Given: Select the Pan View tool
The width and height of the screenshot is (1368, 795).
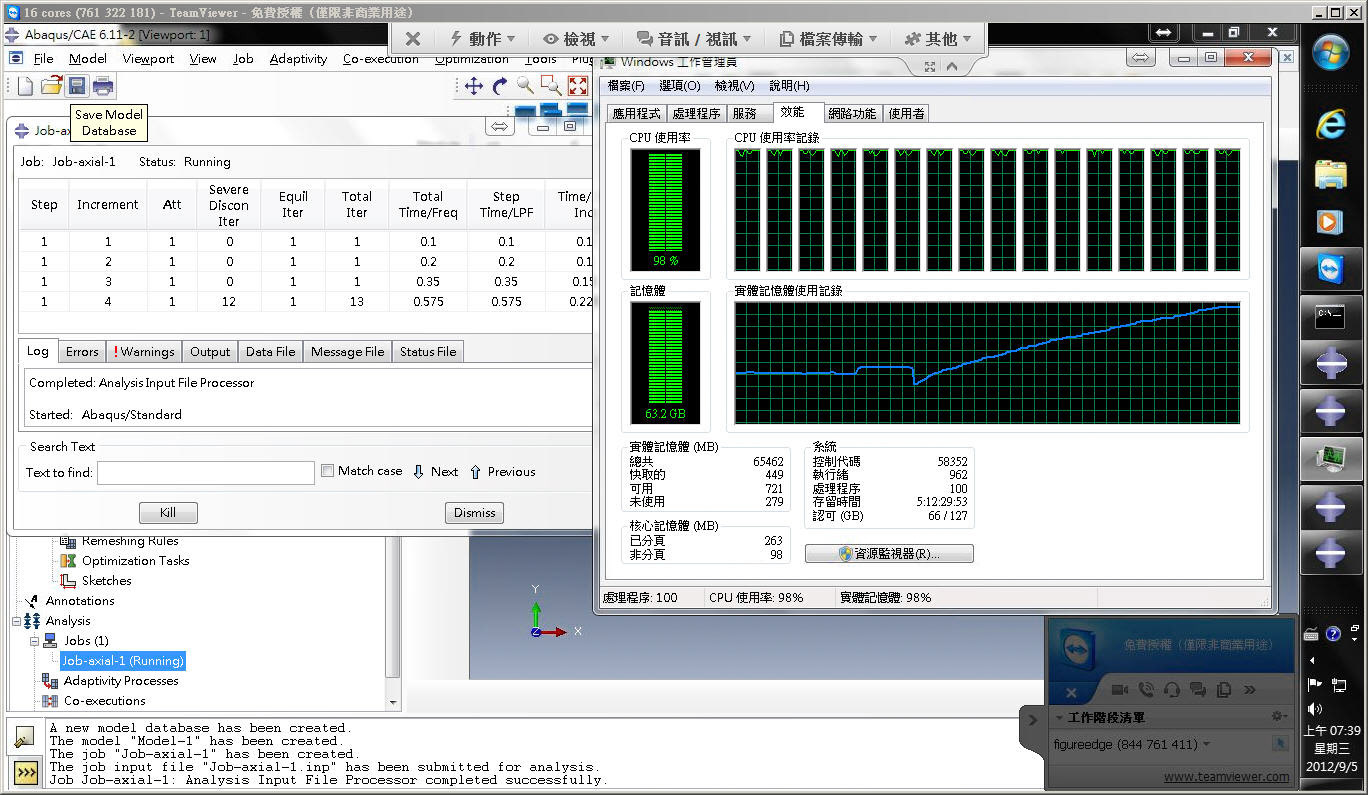Looking at the screenshot, I should (474, 86).
